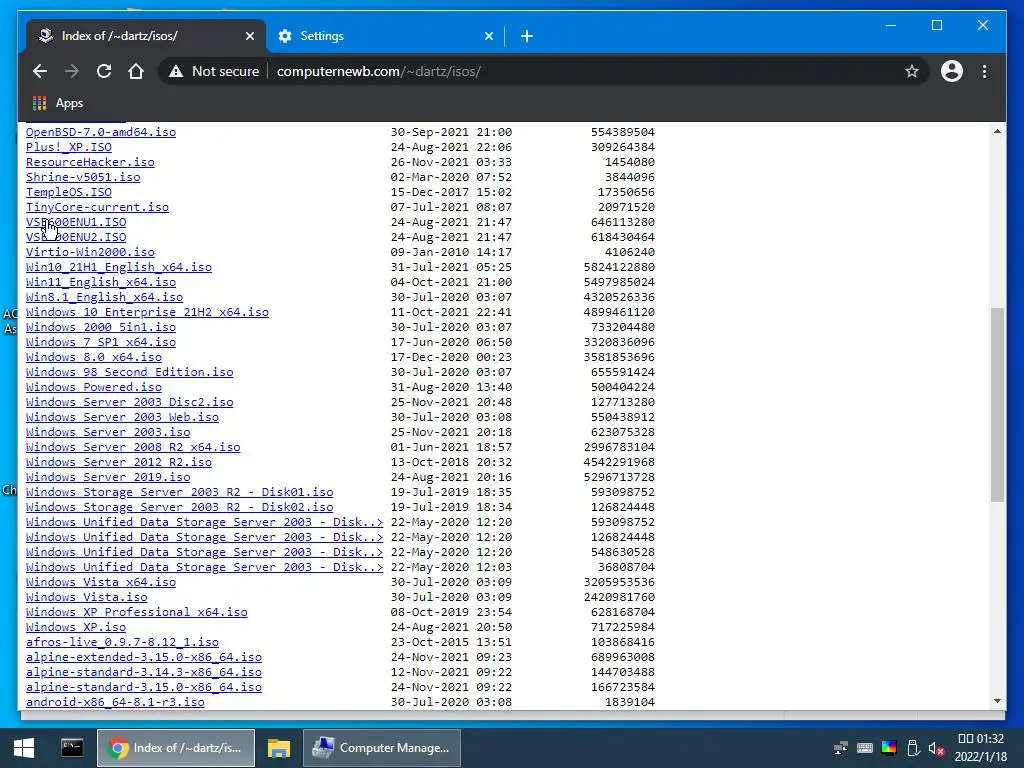The image size is (1024, 768).
Task: Click the Not secure warning icon
Action: coord(176,72)
